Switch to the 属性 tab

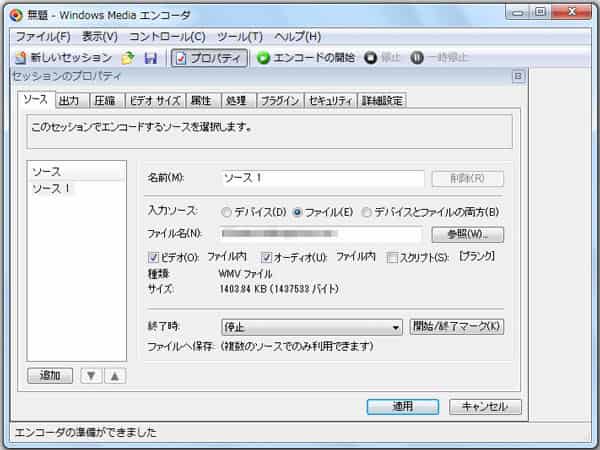click(204, 101)
